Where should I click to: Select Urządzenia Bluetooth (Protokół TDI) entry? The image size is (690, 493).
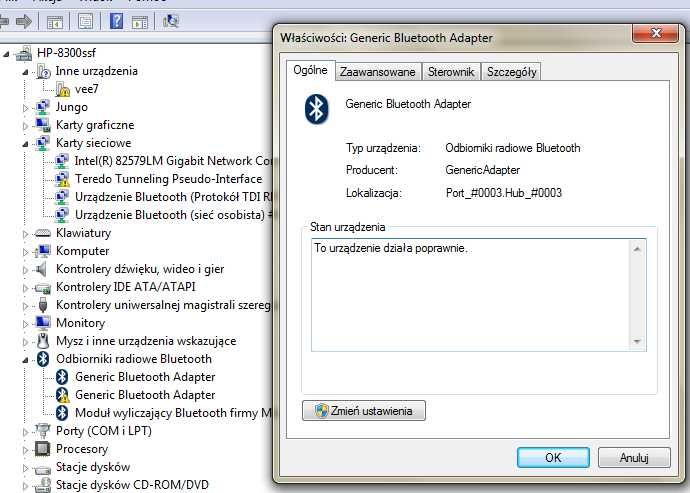point(173,197)
